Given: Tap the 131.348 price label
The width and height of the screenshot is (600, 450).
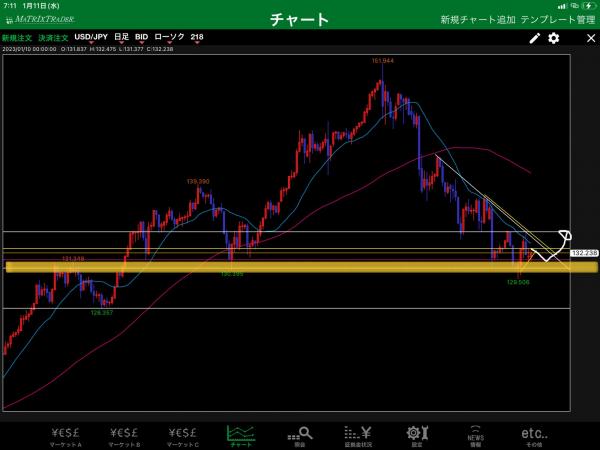Looking at the screenshot, I should [x=73, y=259].
